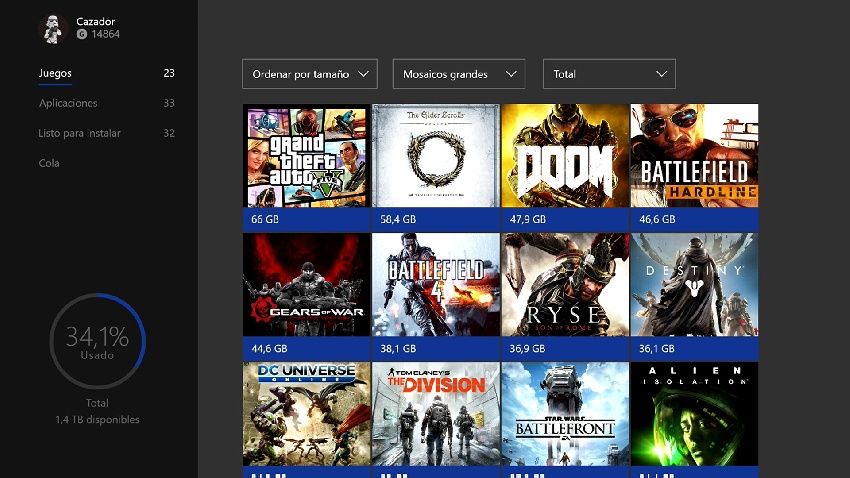Click the 47,9 GB size label
Screen dimensions: 850x478
527,219
